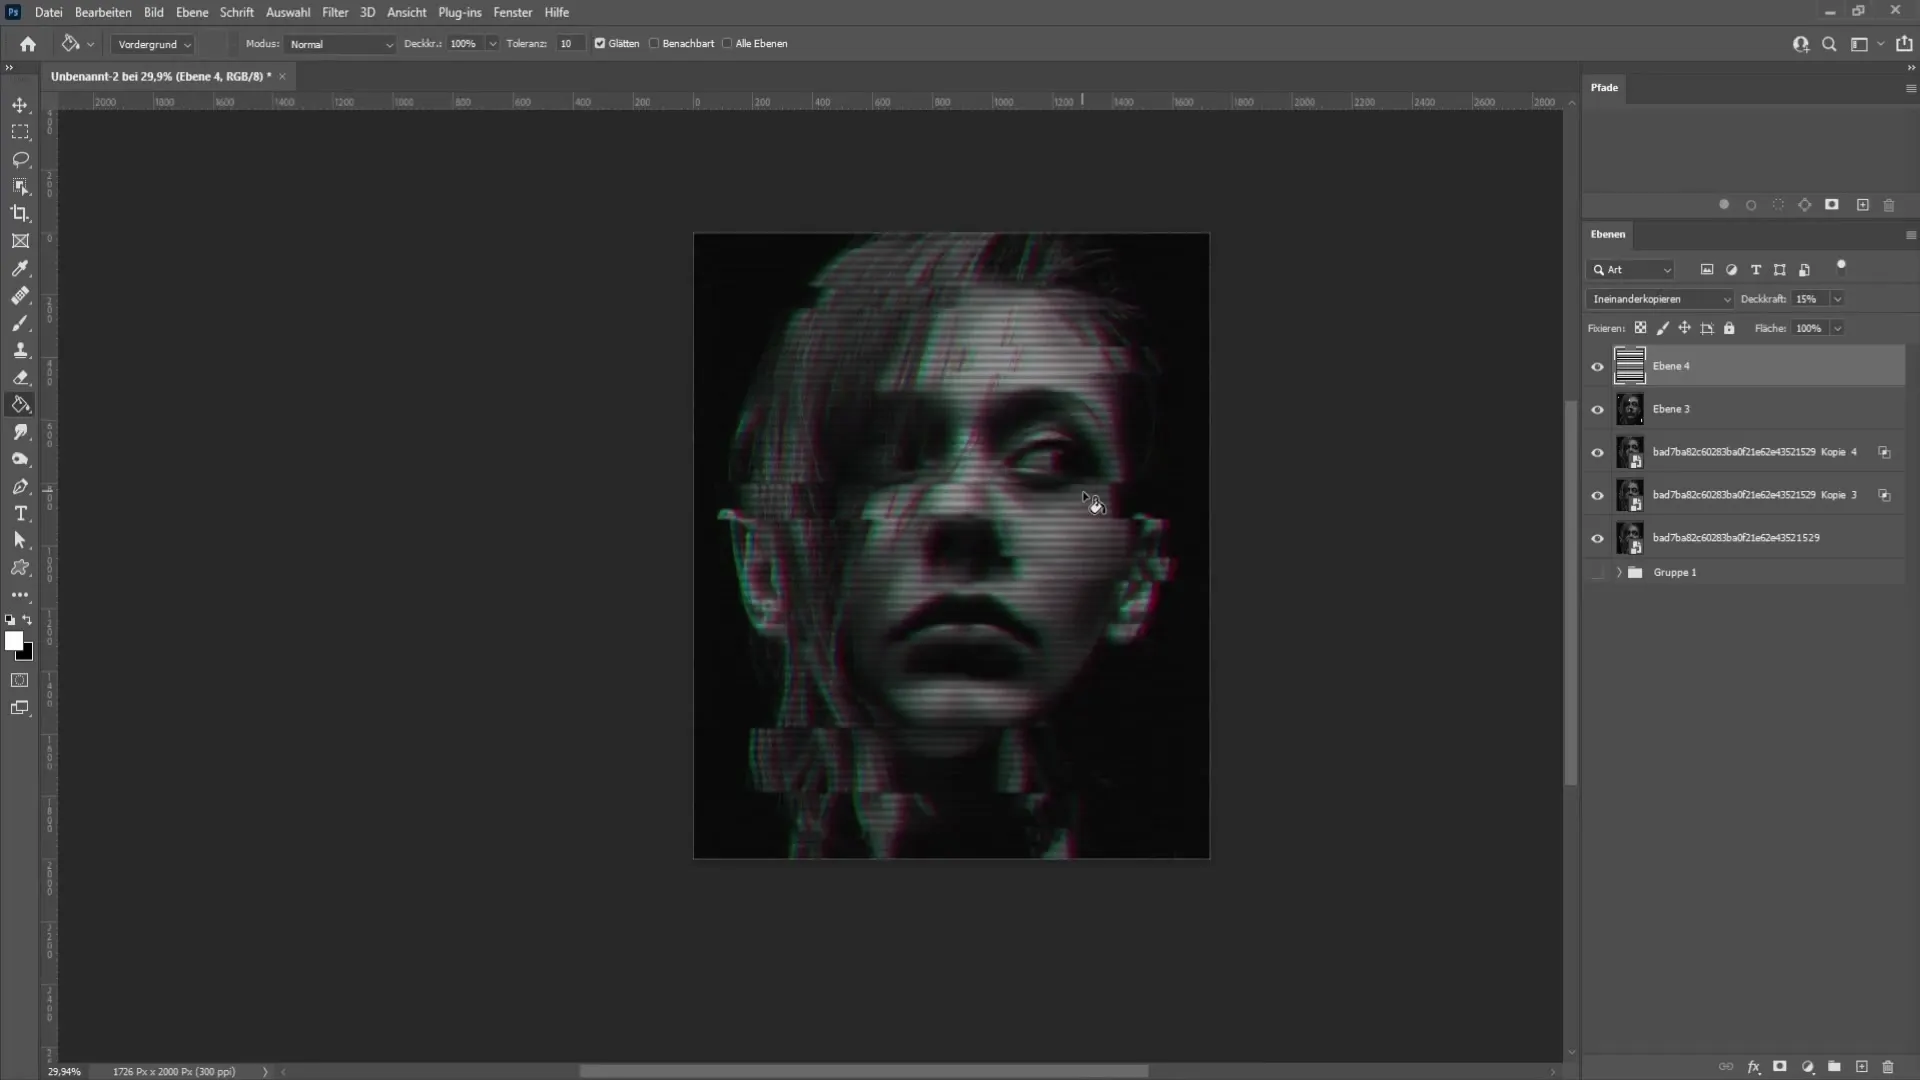Click the Toleranz value field

[x=569, y=44]
